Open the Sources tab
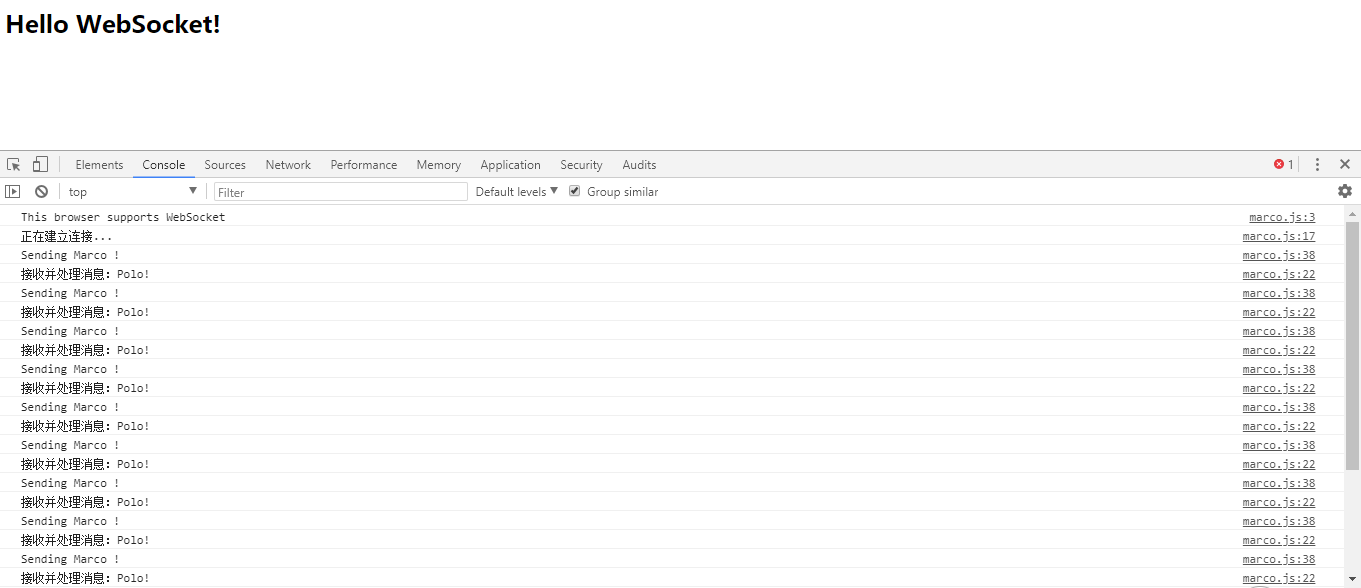The width and height of the screenshot is (1361, 588). click(x=225, y=165)
